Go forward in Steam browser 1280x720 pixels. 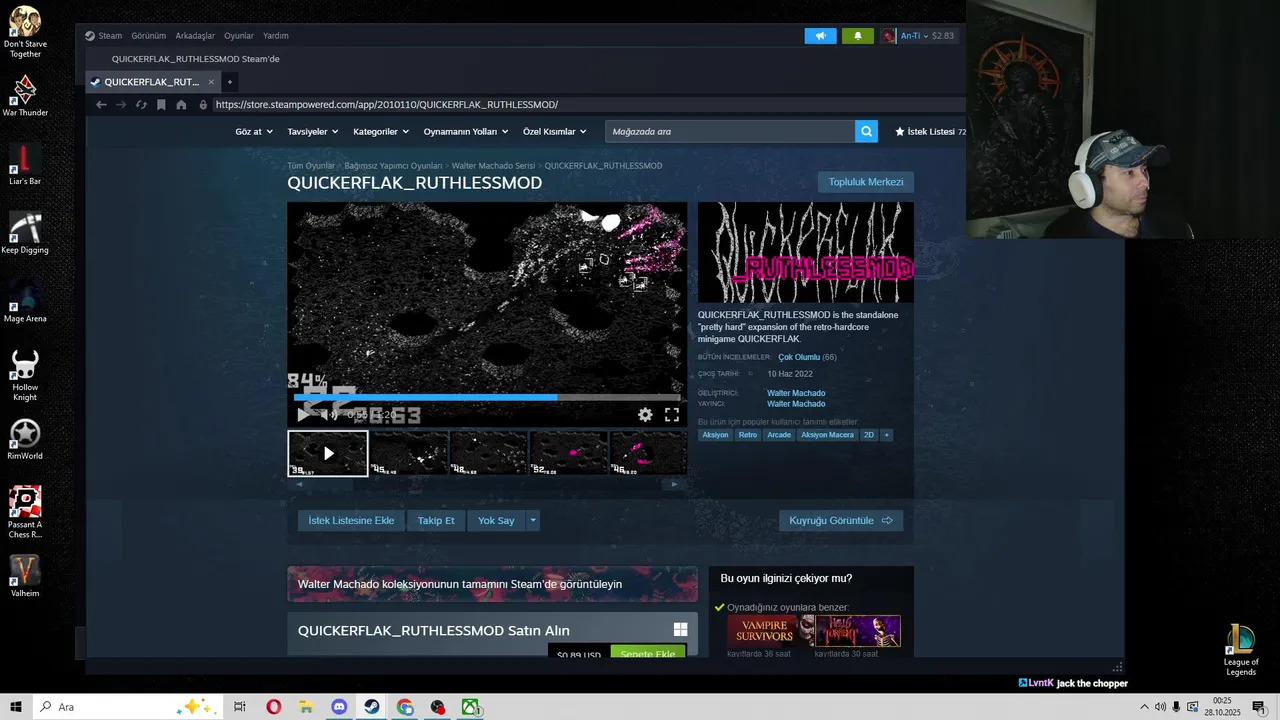pyautogui.click(x=121, y=104)
